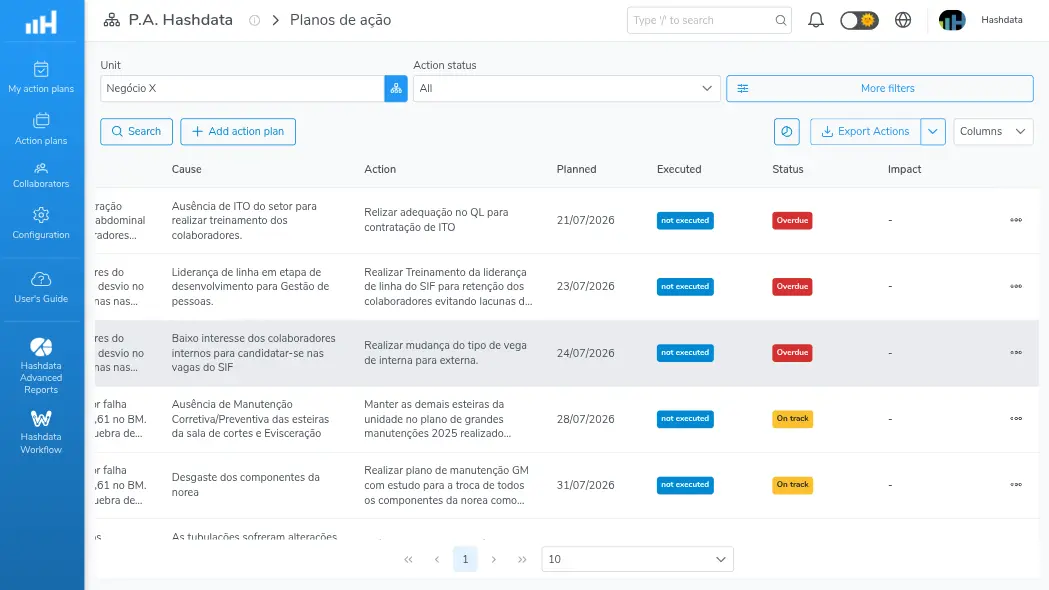Click the info icon next to P.A. Hashdata
Viewport: 1049px width, 590px height.
coord(254,20)
